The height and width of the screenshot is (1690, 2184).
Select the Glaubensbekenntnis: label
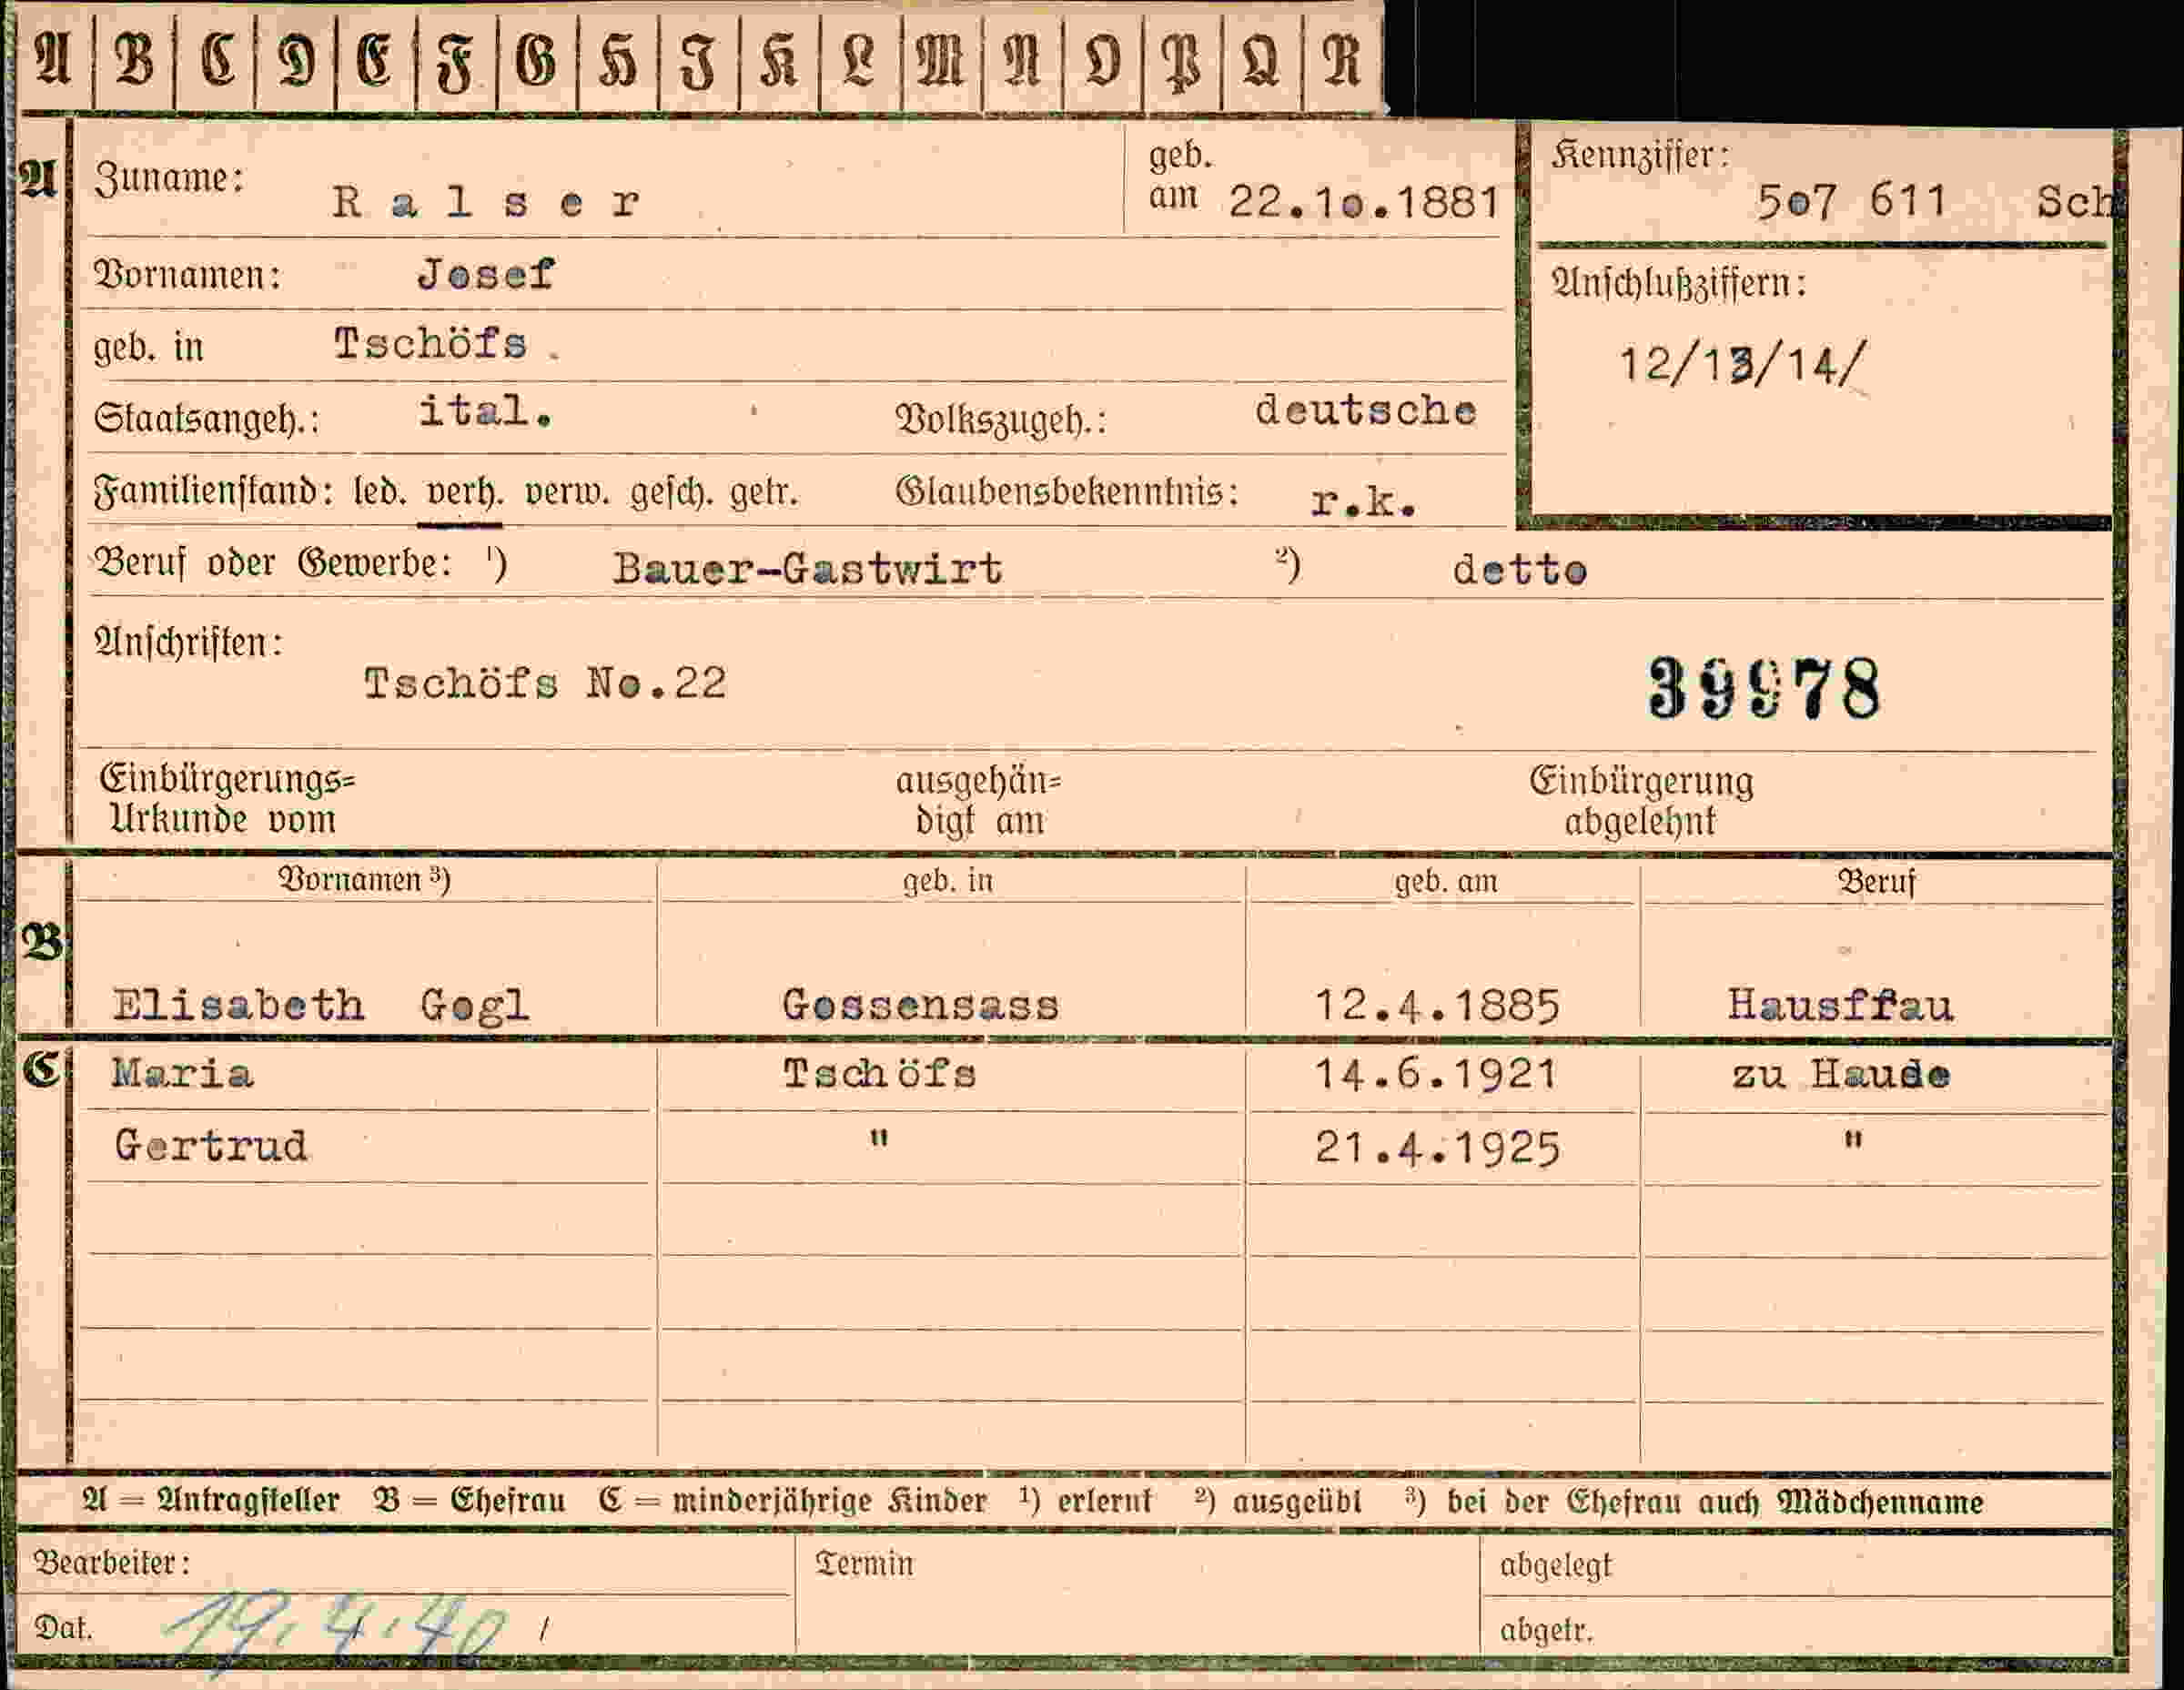[x=1066, y=492]
